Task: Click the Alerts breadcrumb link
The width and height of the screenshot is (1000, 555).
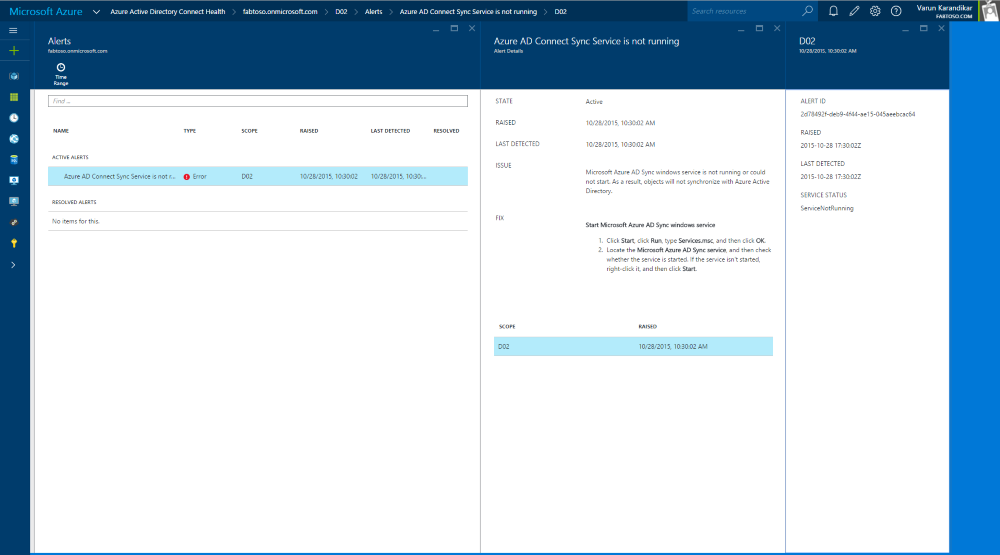Action: [373, 12]
